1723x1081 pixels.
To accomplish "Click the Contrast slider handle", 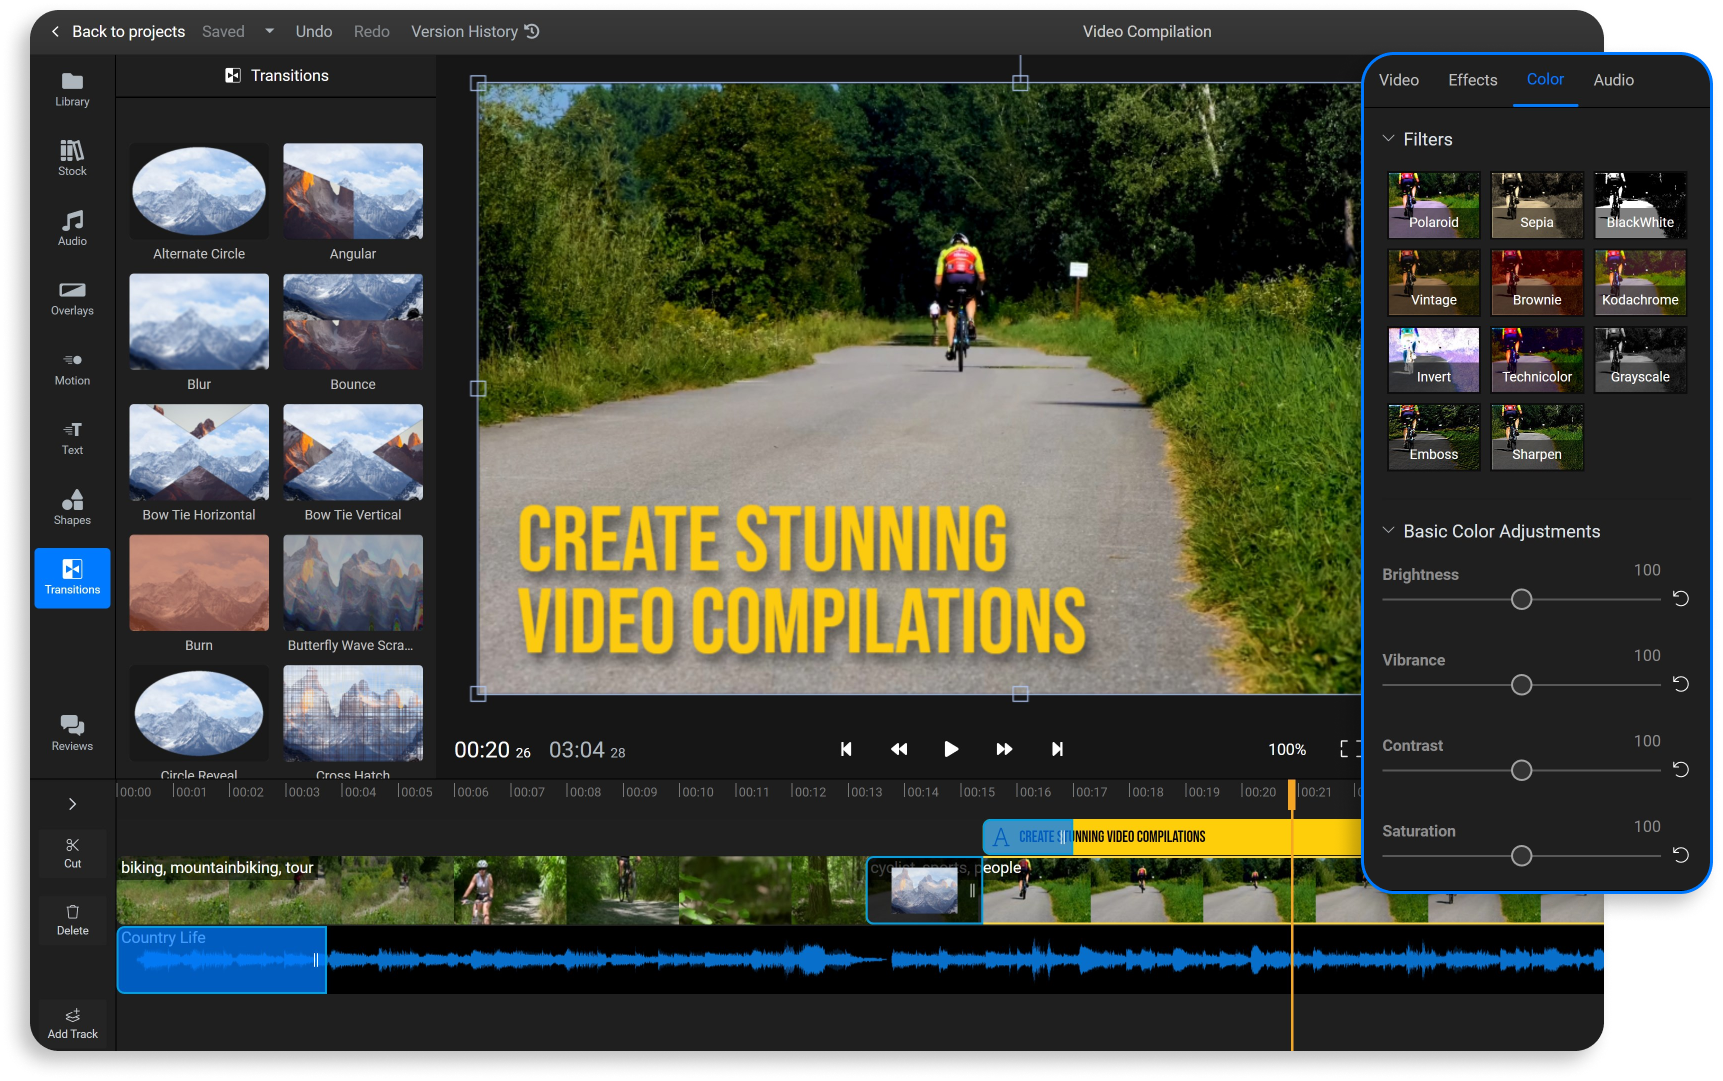I will pyautogui.click(x=1521, y=770).
